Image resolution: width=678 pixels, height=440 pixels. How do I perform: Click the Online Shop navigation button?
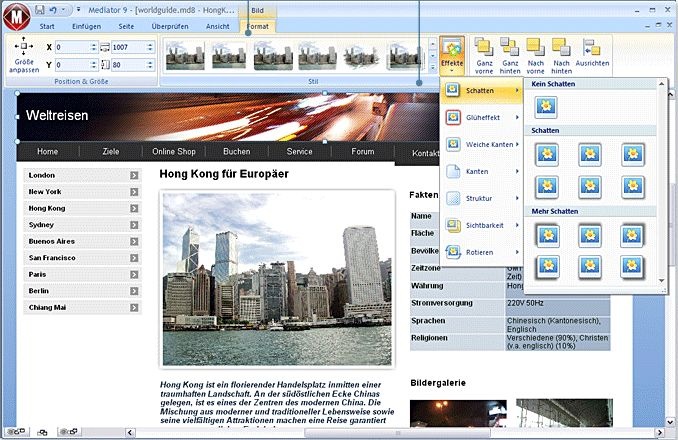[174, 152]
